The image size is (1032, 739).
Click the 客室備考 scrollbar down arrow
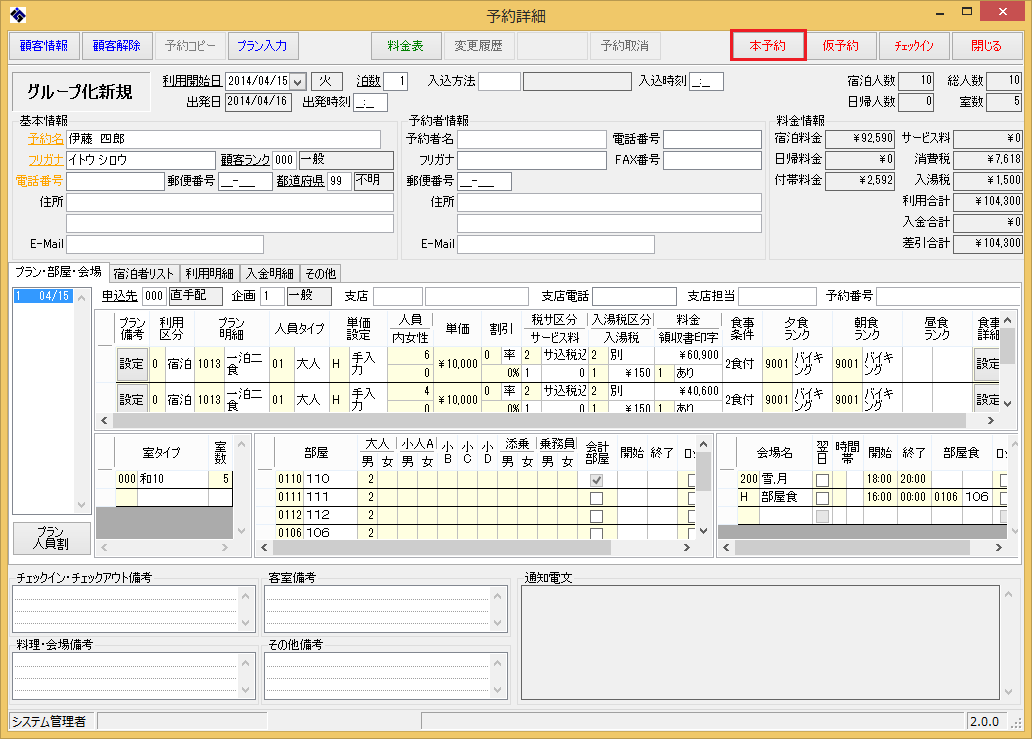point(498,623)
